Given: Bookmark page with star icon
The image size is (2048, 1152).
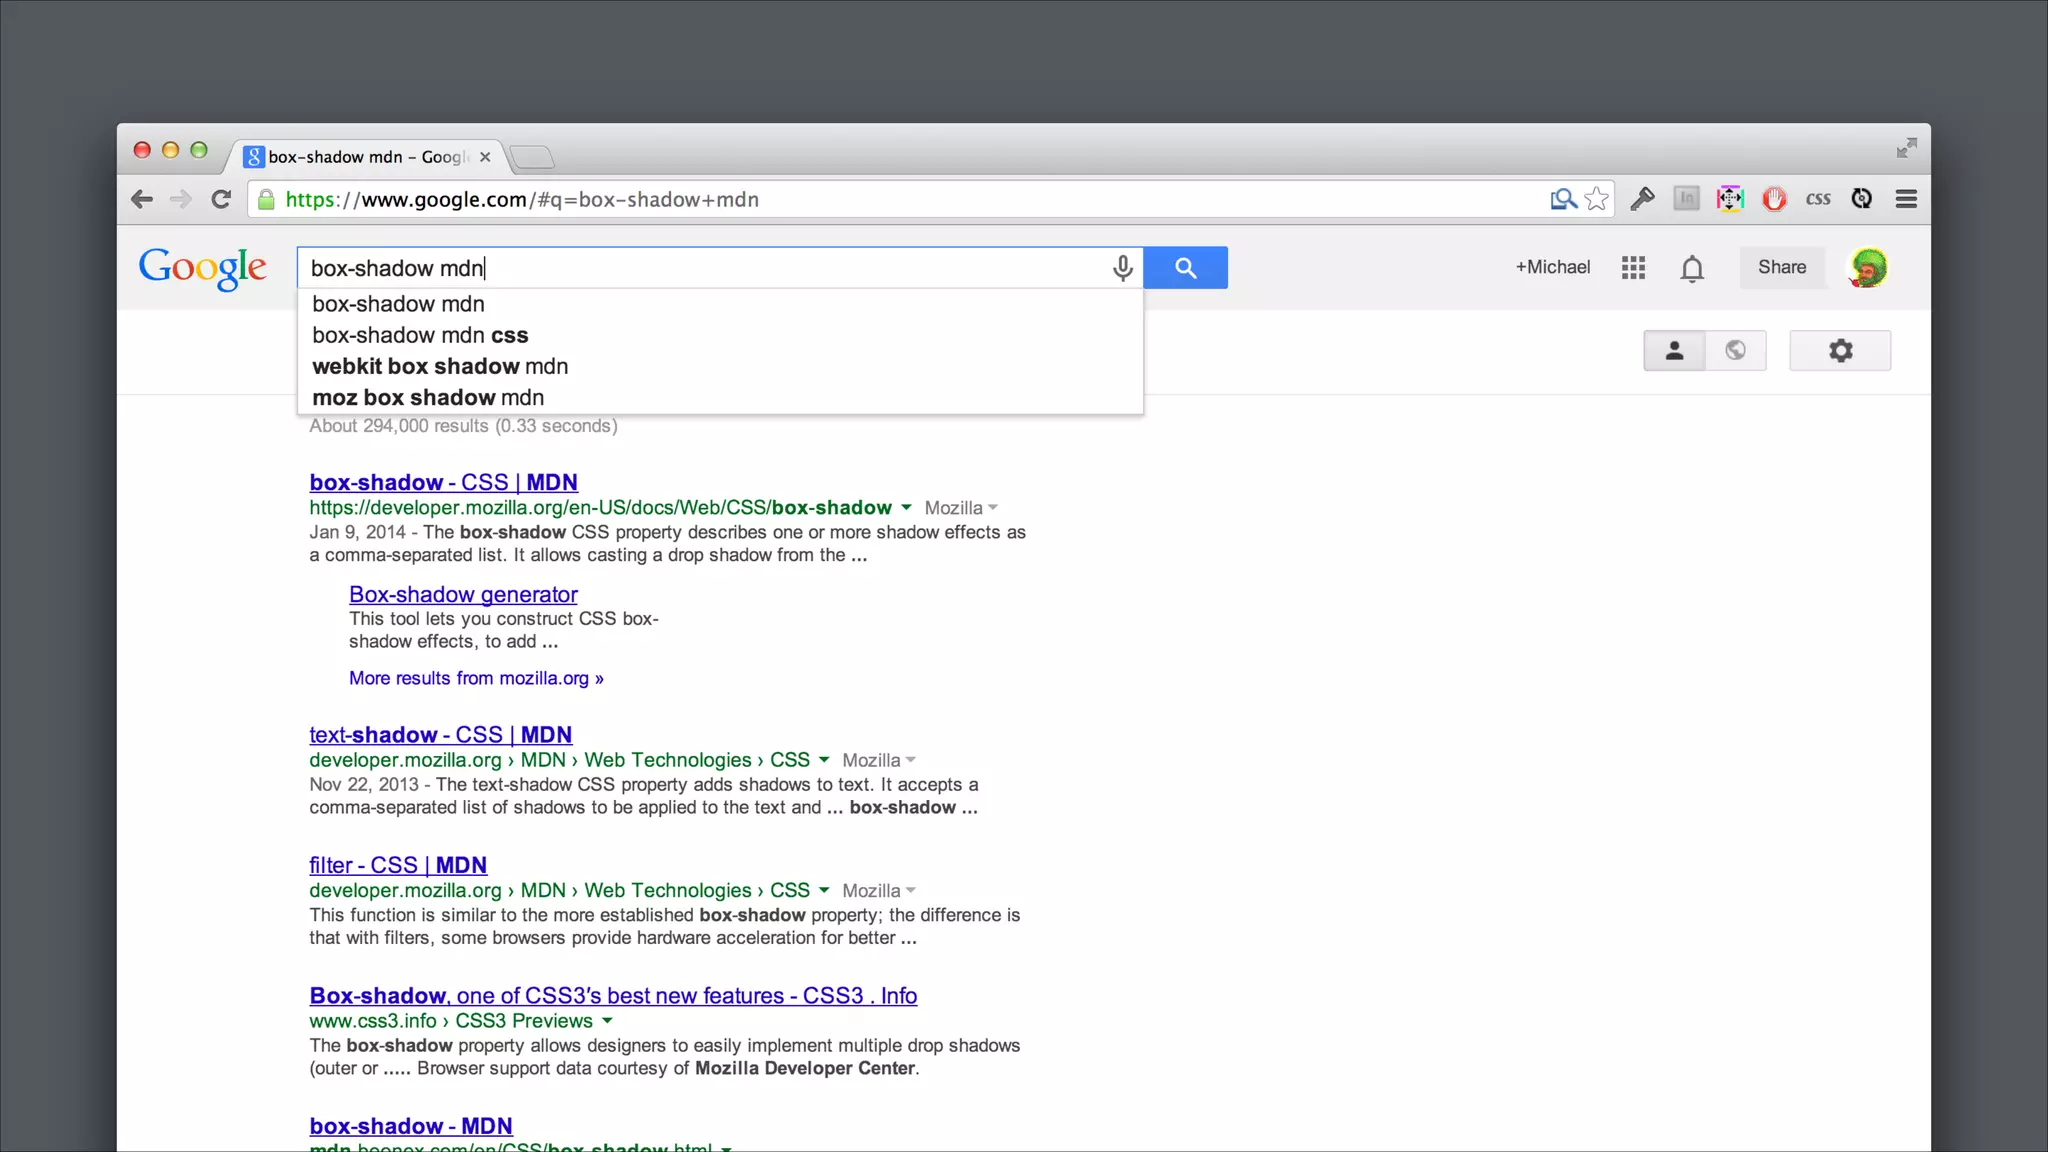Looking at the screenshot, I should (x=1597, y=199).
